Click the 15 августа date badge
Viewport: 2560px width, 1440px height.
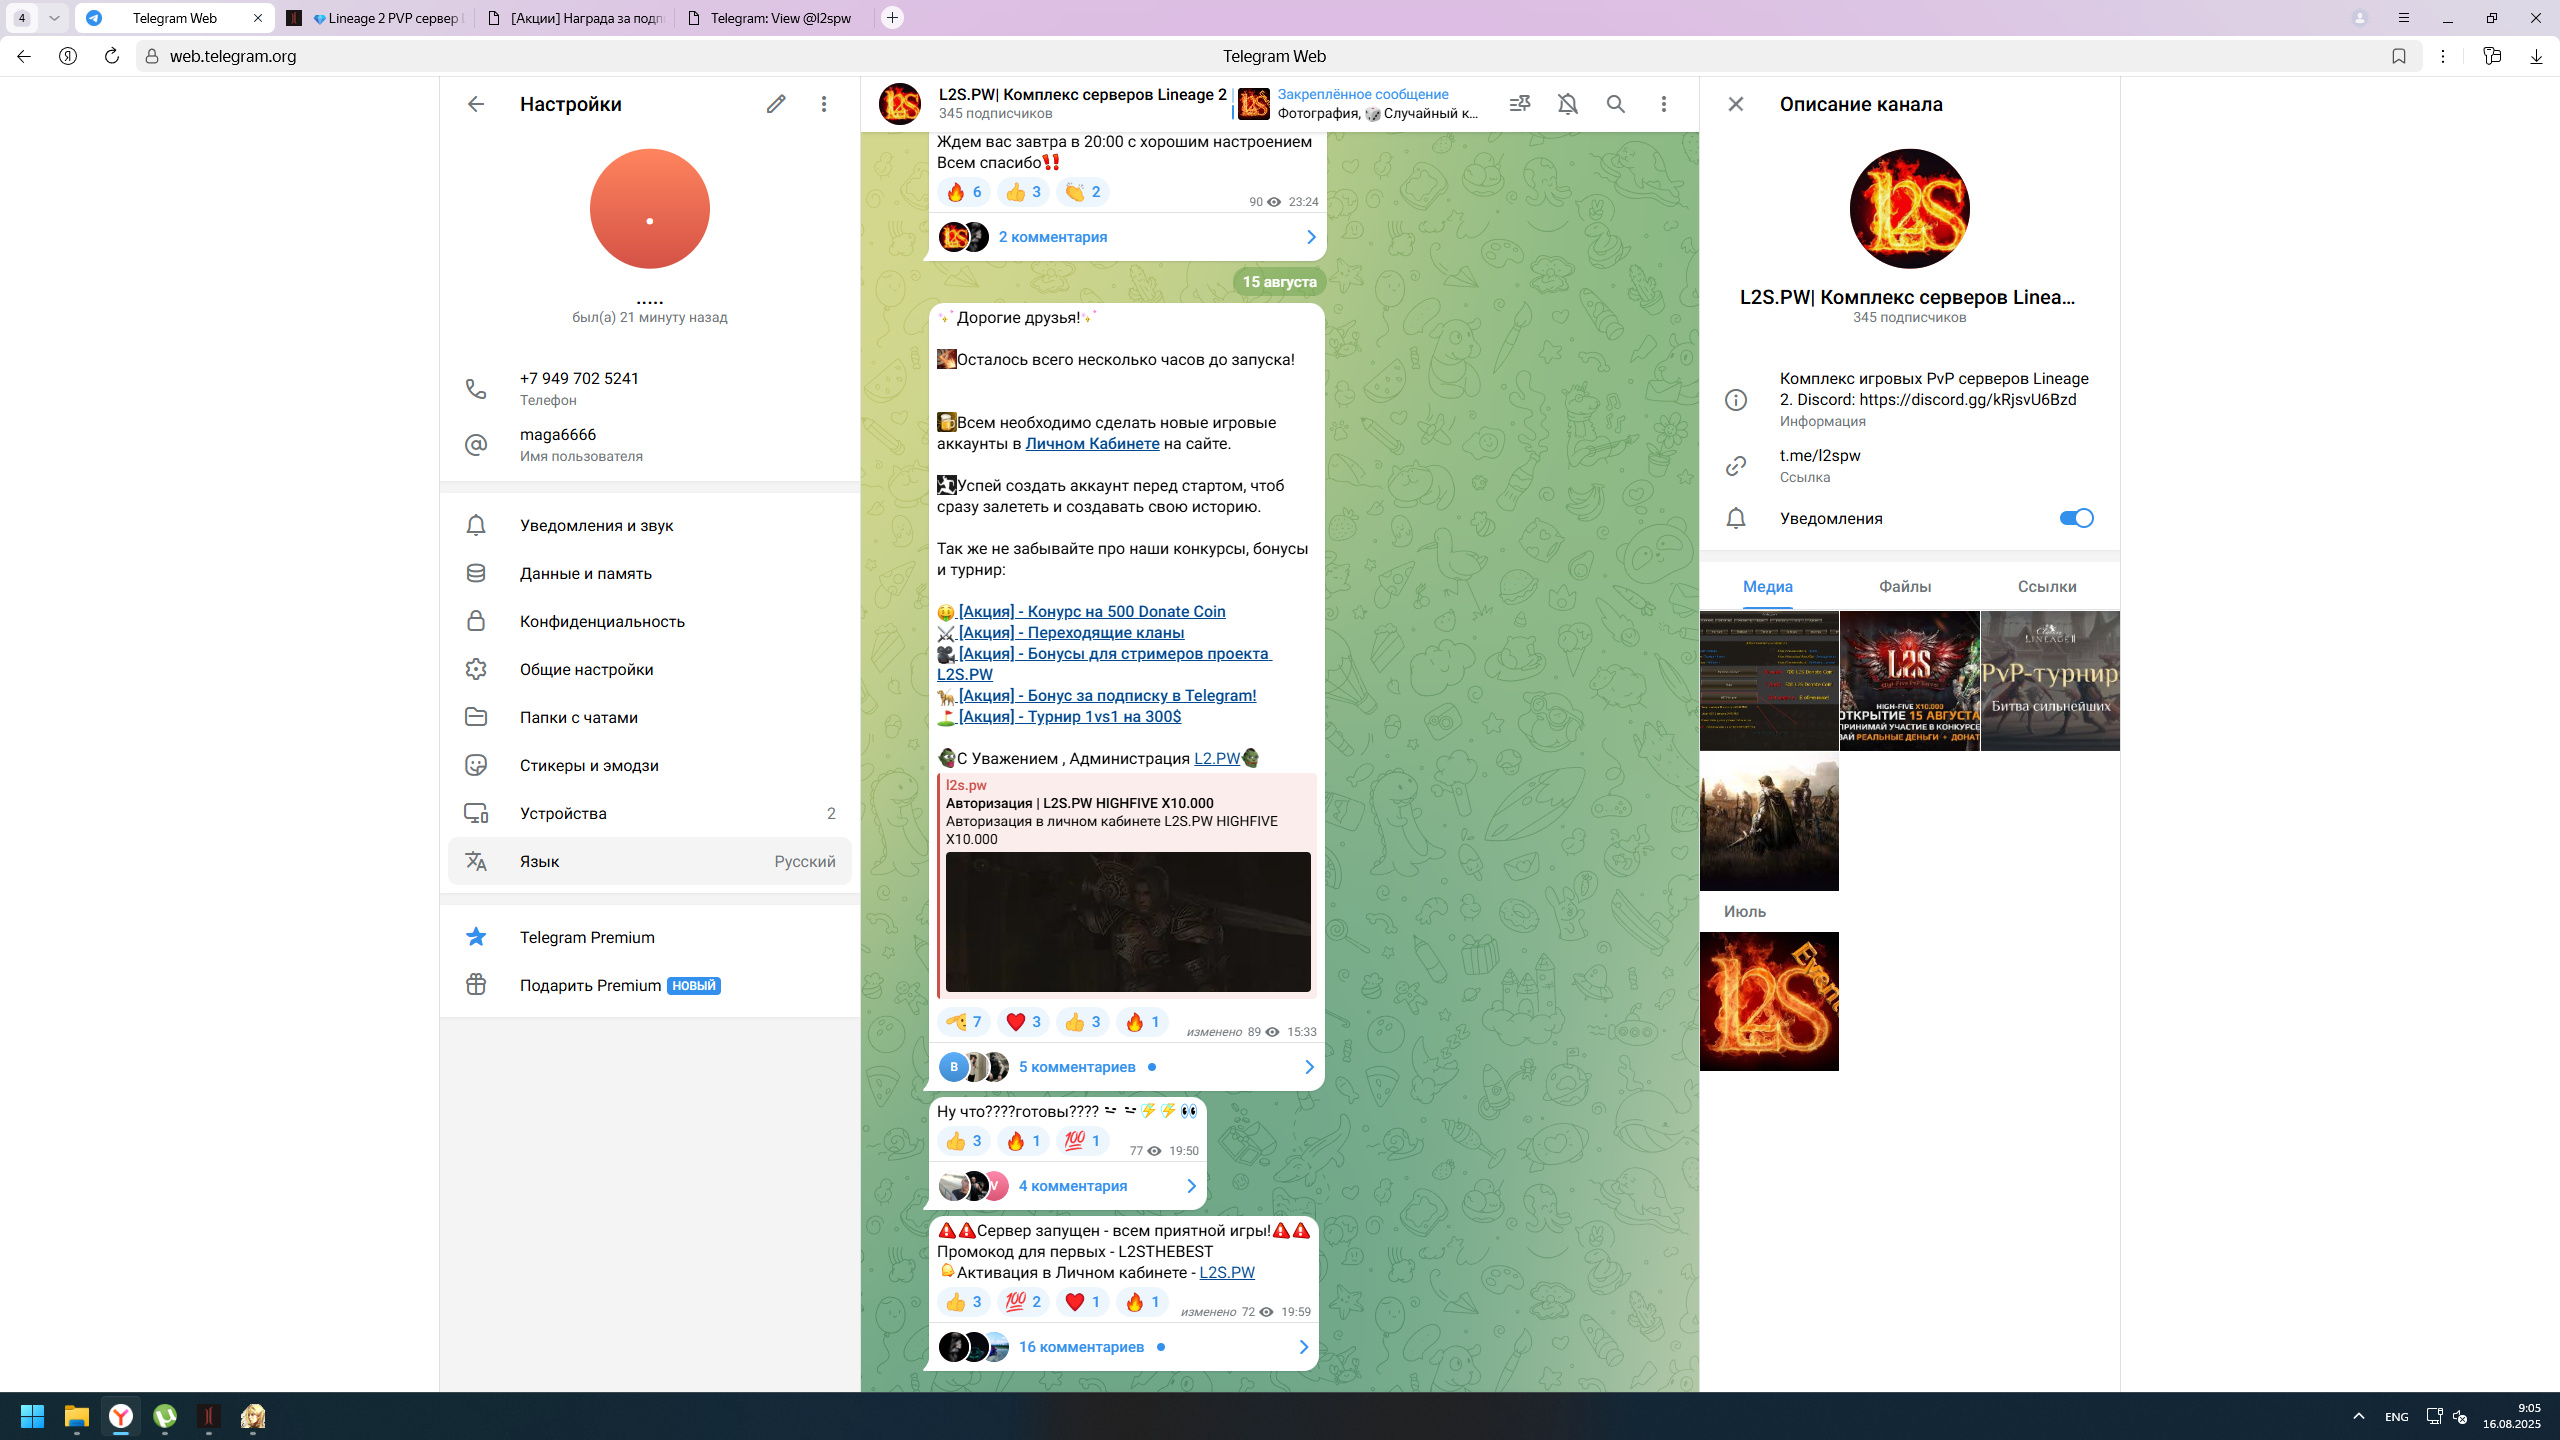click(x=1279, y=282)
